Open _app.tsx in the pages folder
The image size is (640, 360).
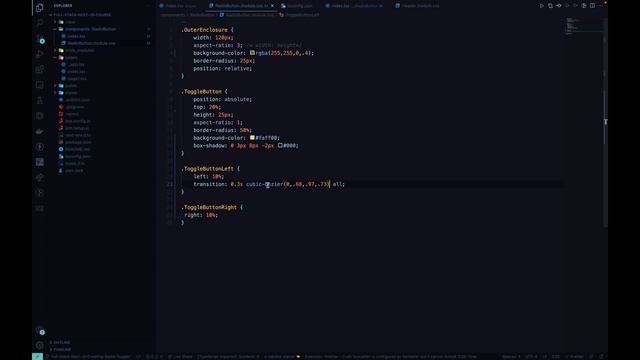(76, 64)
